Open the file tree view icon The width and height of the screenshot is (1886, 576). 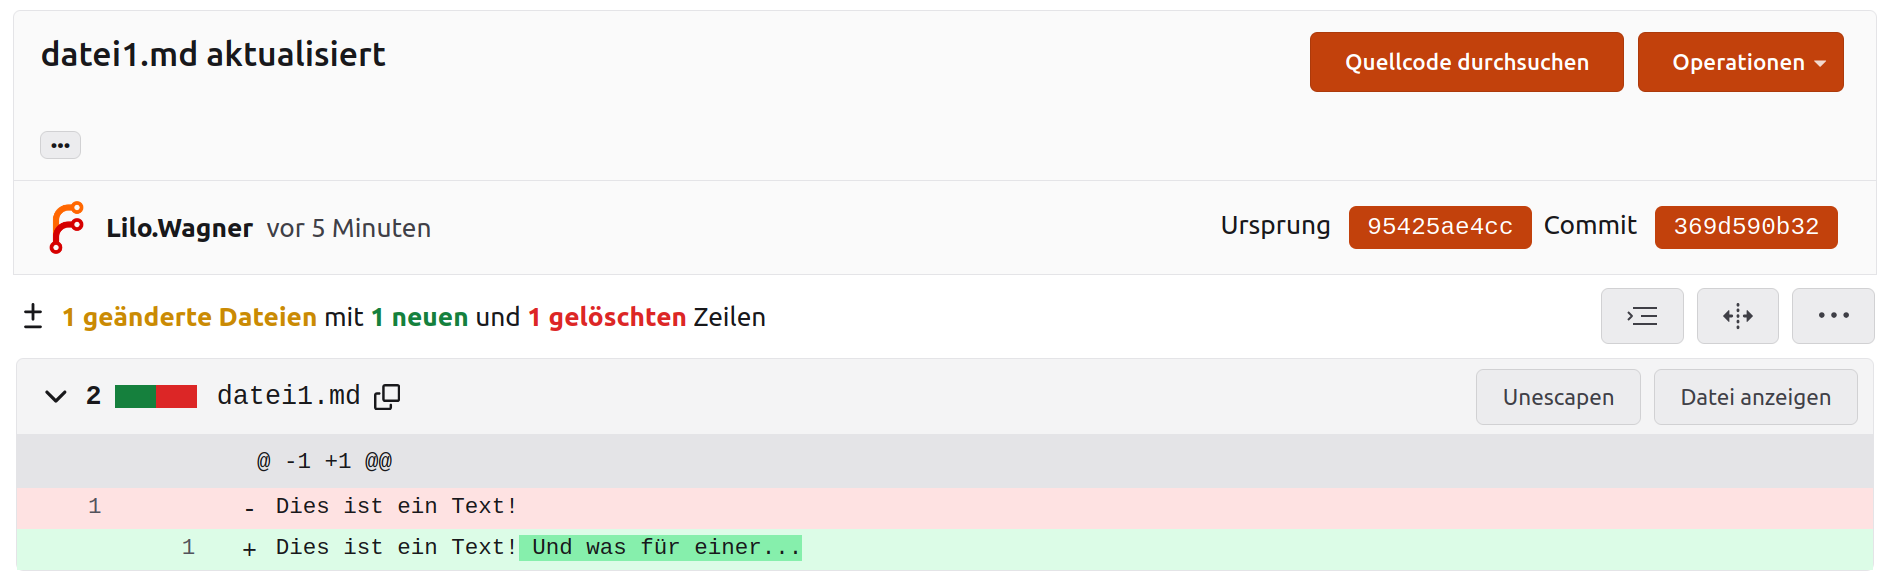1641,316
